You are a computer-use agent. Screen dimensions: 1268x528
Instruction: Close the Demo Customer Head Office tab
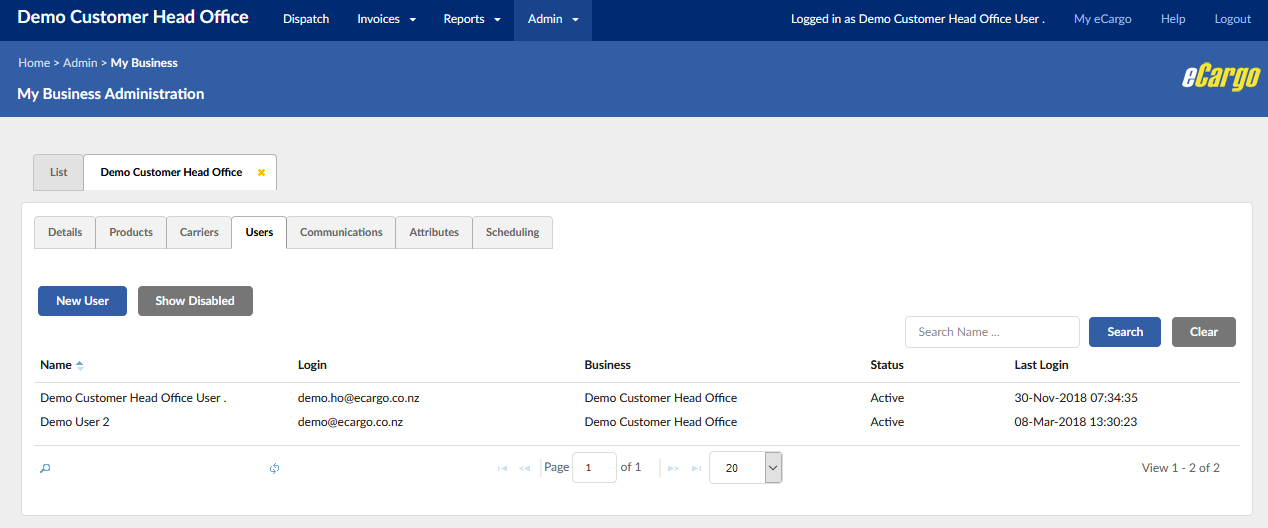point(261,172)
